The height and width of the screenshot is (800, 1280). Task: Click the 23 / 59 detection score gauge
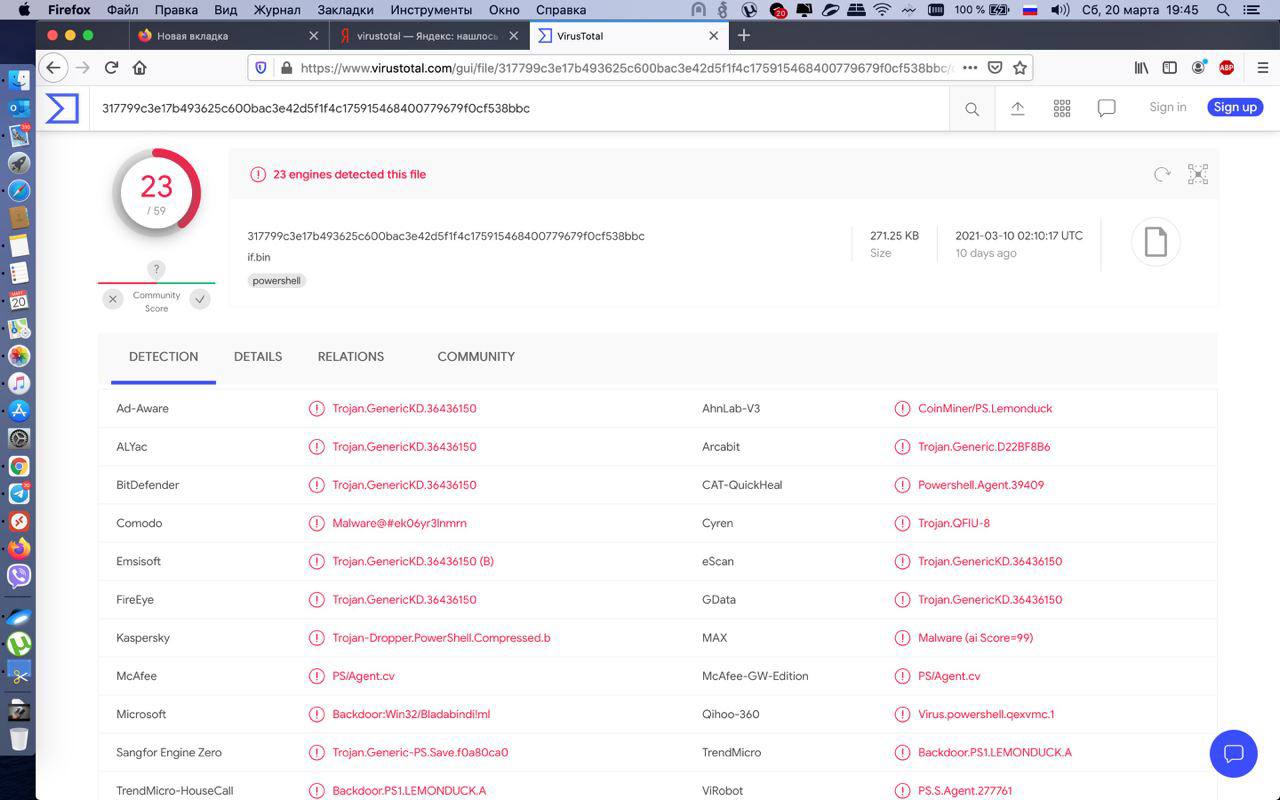(157, 192)
